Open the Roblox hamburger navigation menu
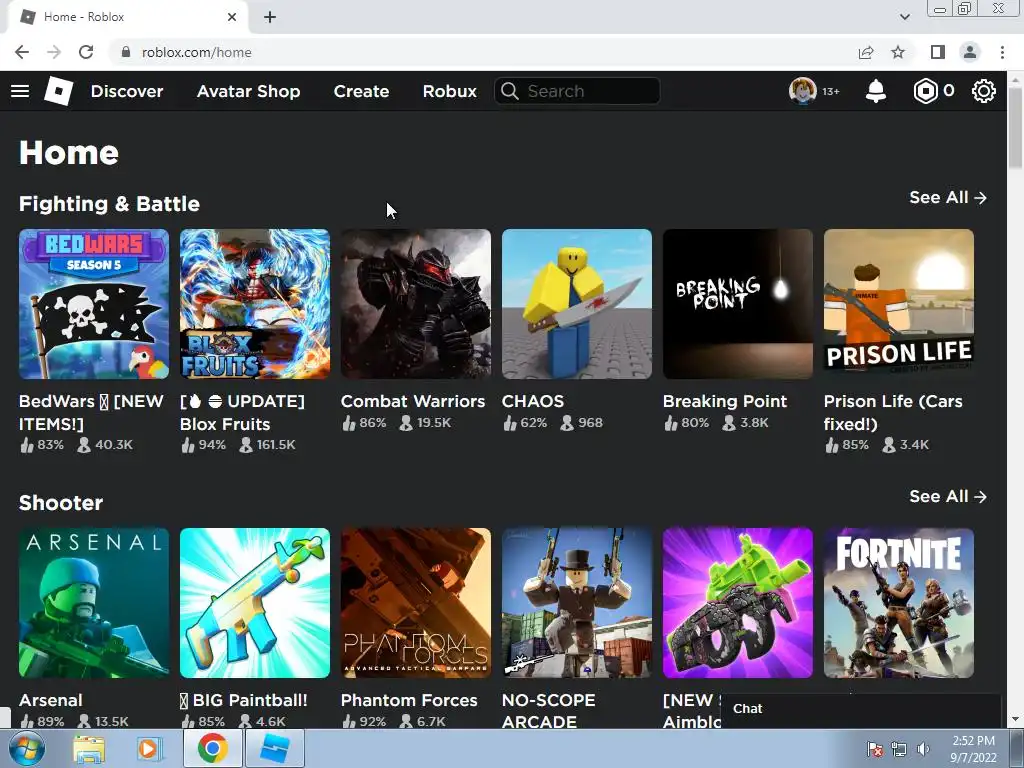 pyautogui.click(x=20, y=91)
